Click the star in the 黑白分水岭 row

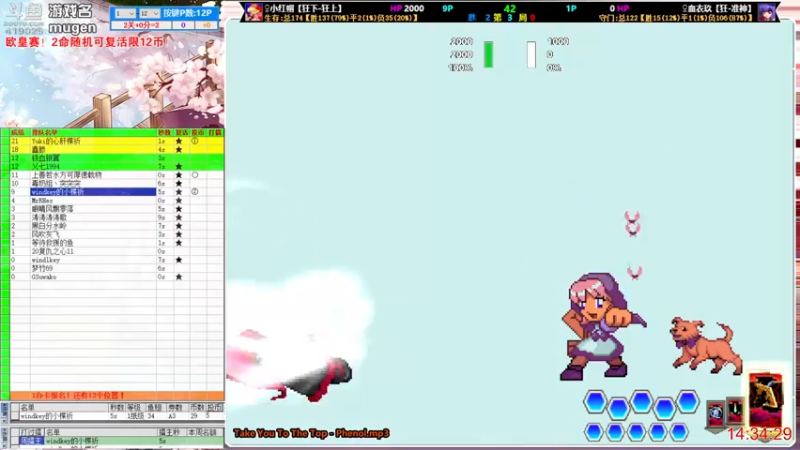tap(179, 226)
